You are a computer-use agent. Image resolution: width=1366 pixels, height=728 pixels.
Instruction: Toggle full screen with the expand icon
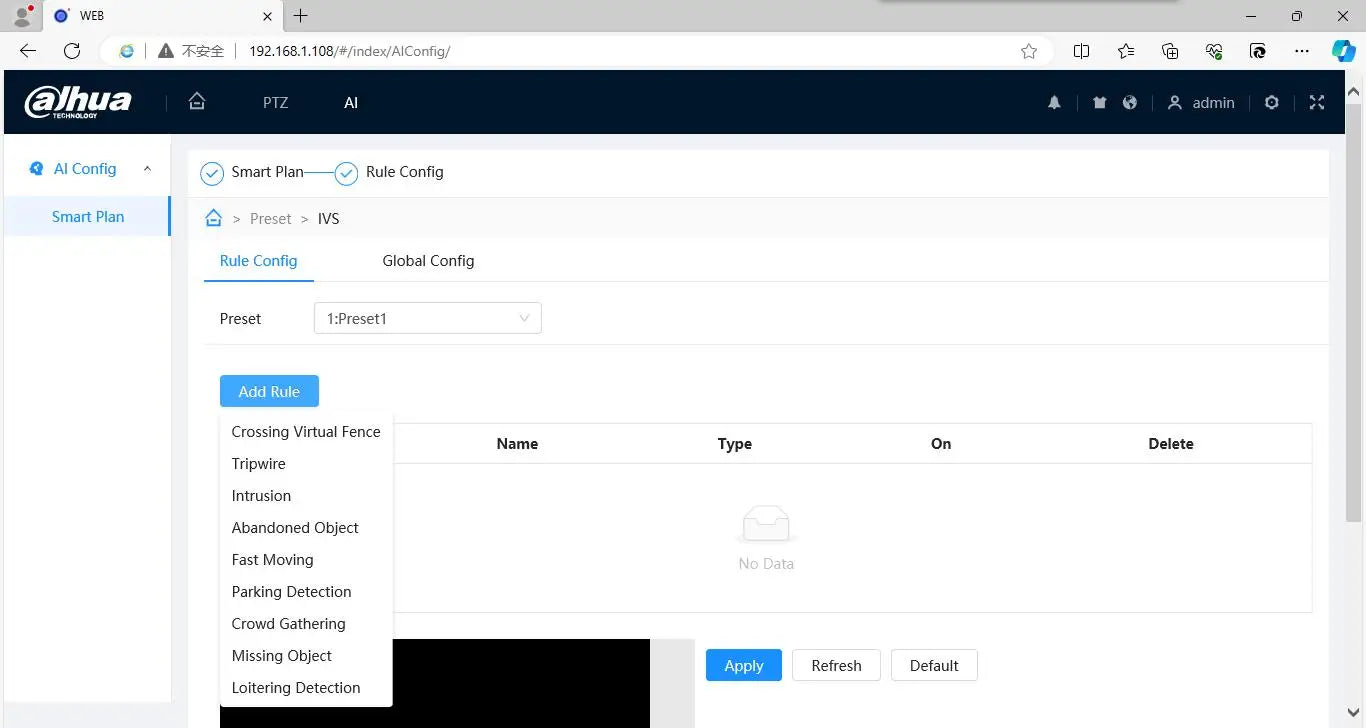[1317, 103]
